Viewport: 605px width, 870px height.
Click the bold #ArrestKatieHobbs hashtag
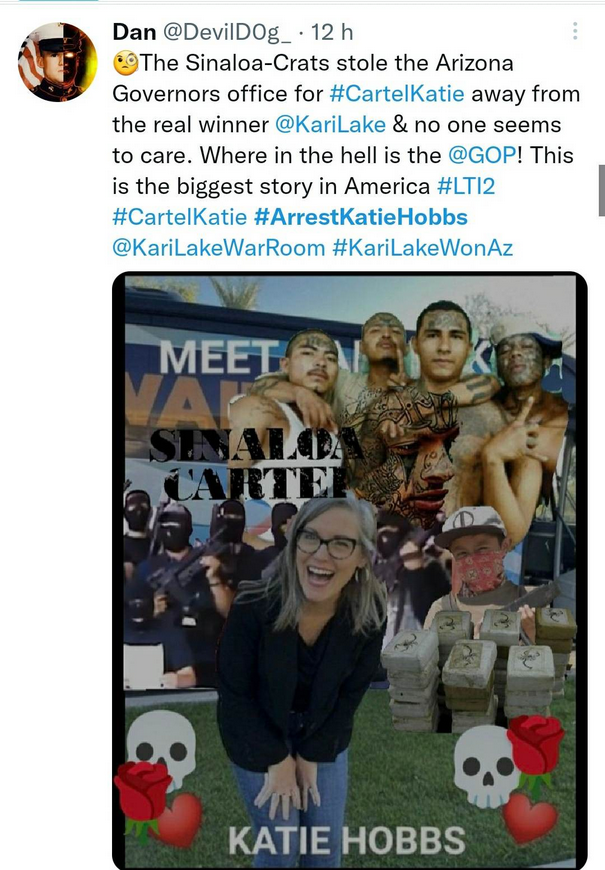click(361, 217)
